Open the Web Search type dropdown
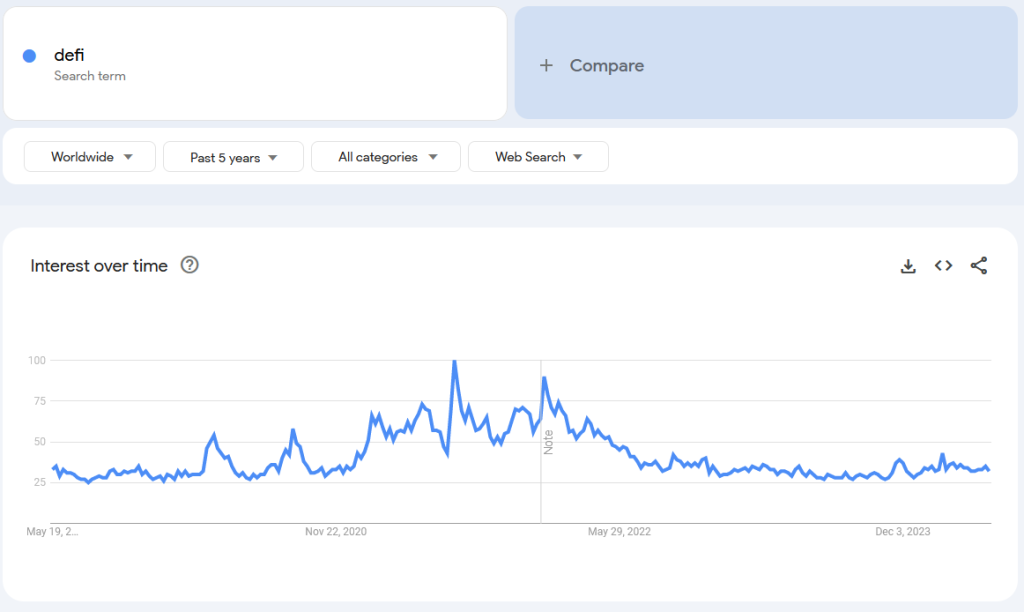This screenshot has height=612, width=1024. click(x=538, y=157)
